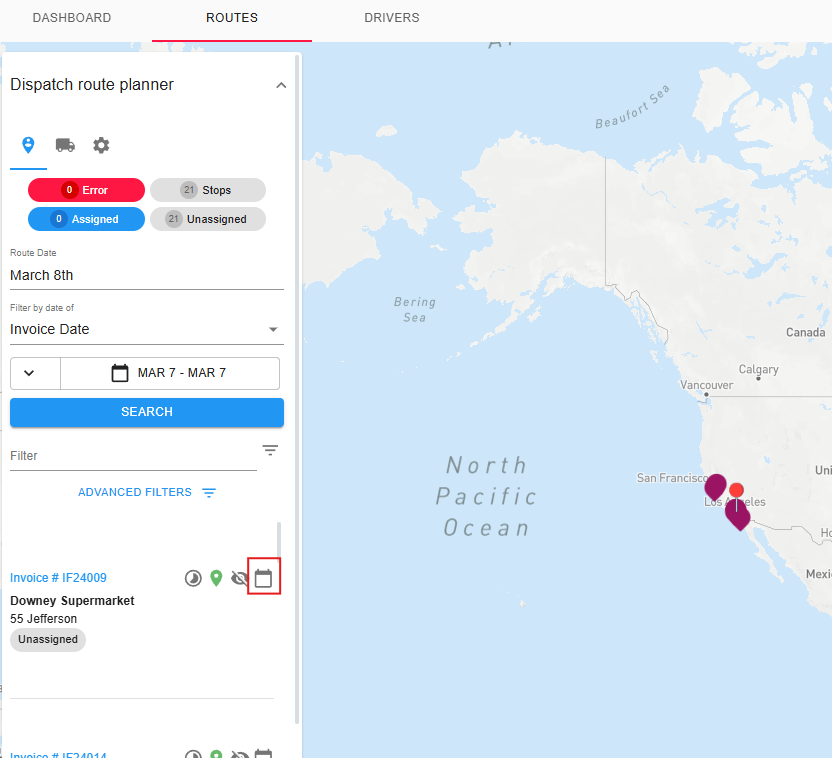Open the stops location pin tab
Screen dimensions: 832x758
click(28, 145)
